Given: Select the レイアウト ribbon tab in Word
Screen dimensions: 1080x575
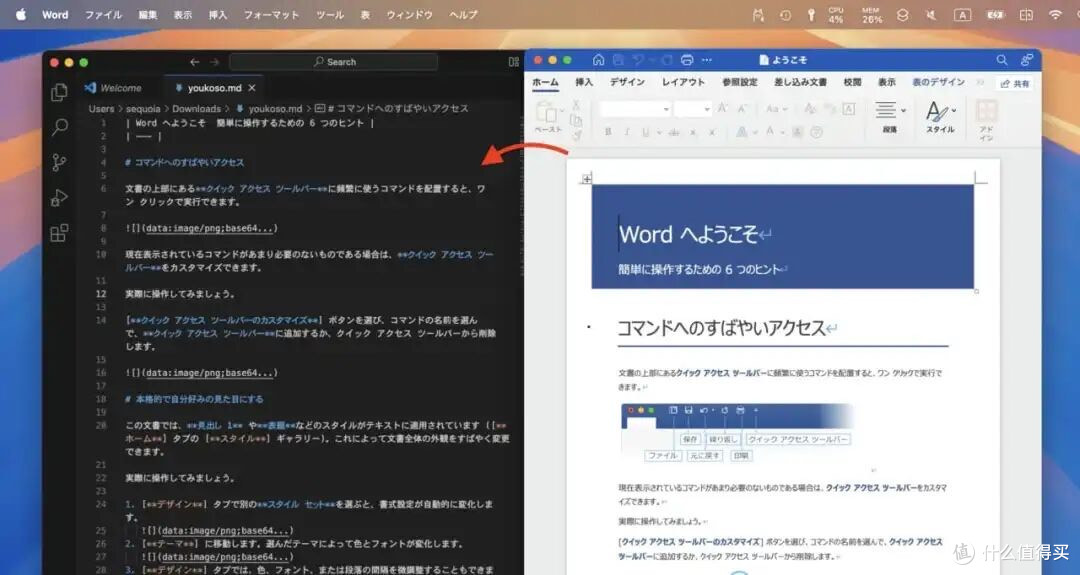Looking at the screenshot, I should coord(683,82).
